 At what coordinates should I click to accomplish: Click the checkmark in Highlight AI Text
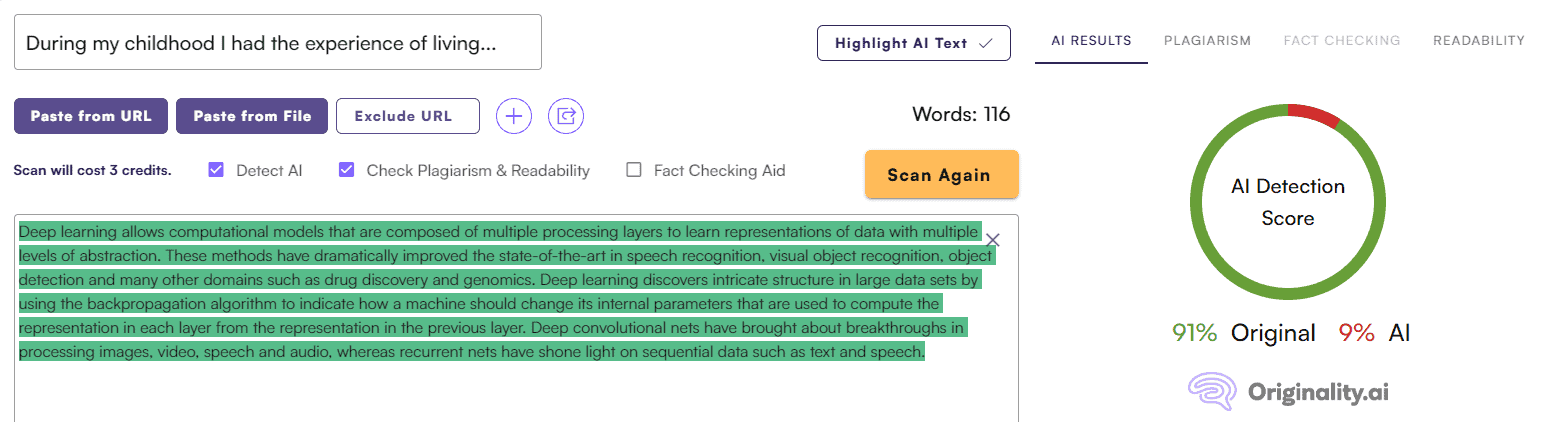pos(985,43)
